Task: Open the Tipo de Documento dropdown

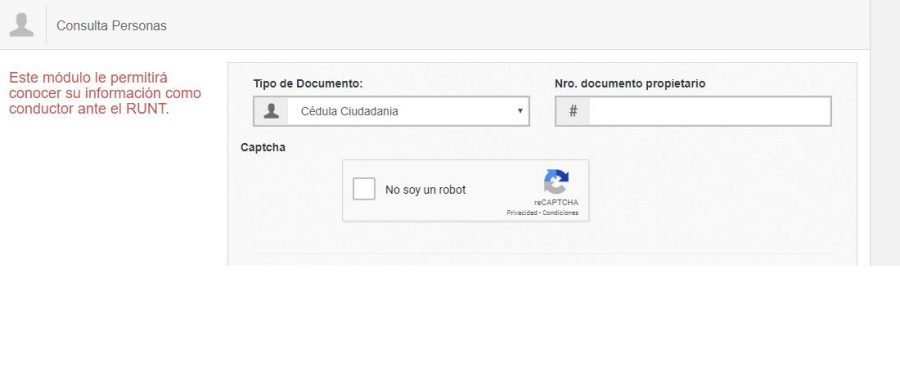Action: coord(391,111)
